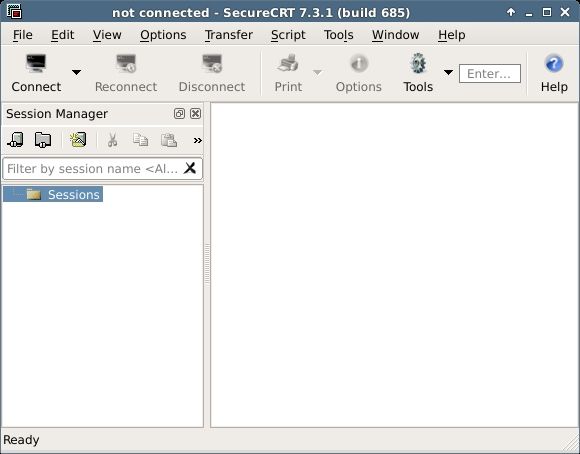Open the Transfer menu
This screenshot has width=580, height=454.
(x=229, y=35)
